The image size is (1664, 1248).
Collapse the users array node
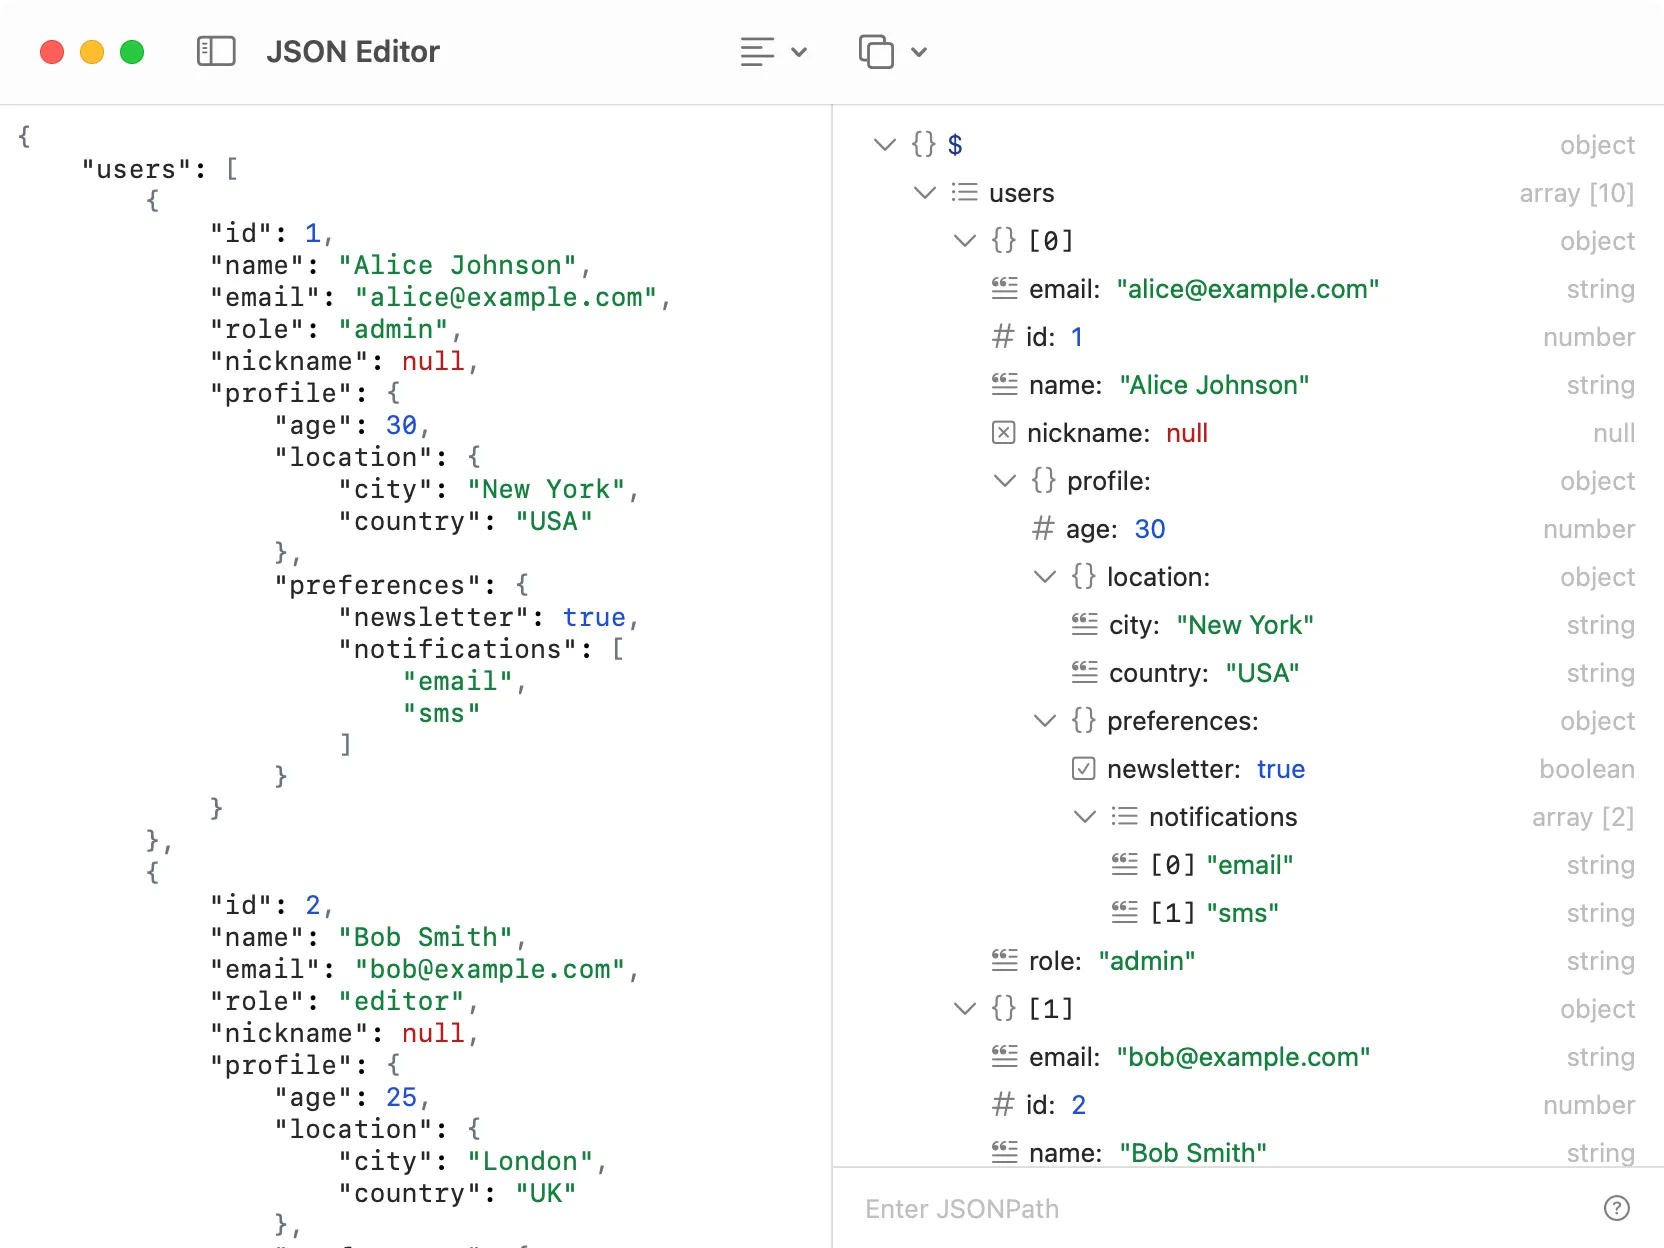pyautogui.click(x=923, y=192)
